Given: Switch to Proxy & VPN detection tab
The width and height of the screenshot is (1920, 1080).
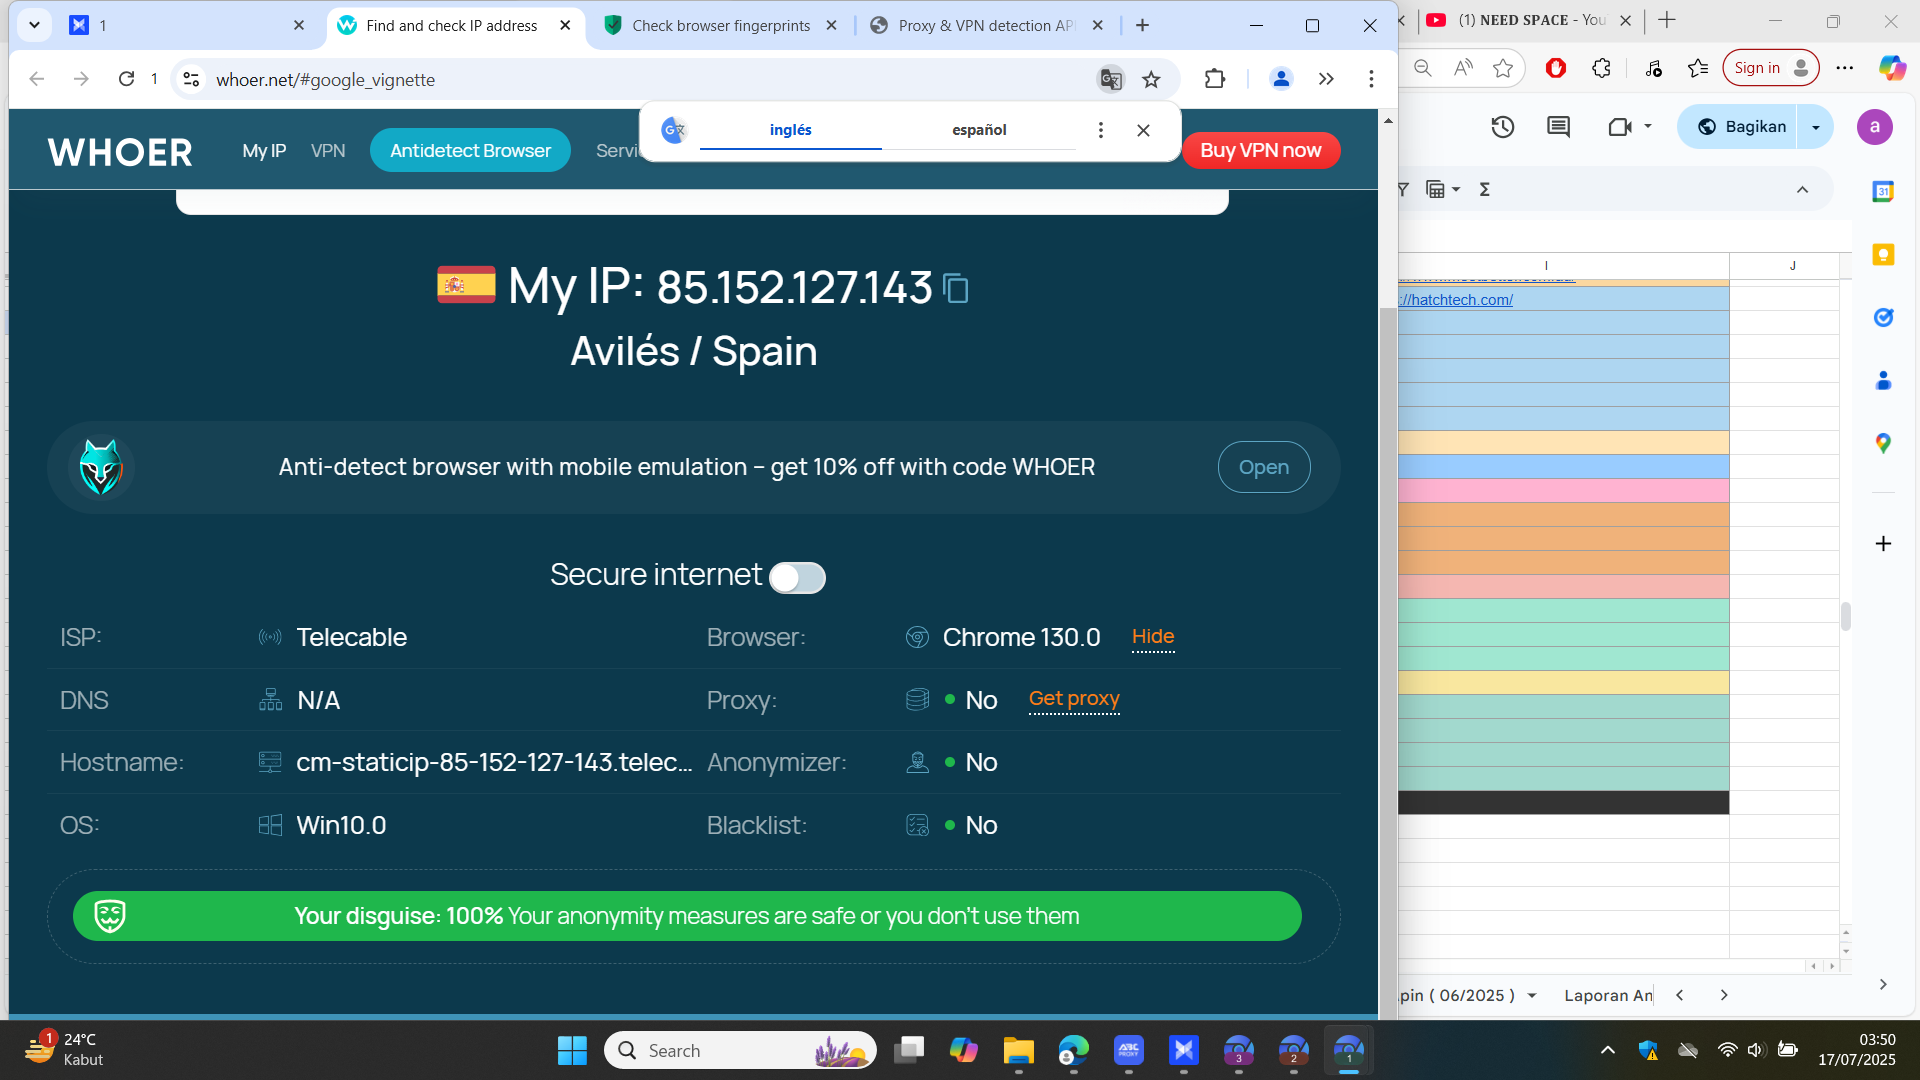Looking at the screenshot, I should coord(986,26).
